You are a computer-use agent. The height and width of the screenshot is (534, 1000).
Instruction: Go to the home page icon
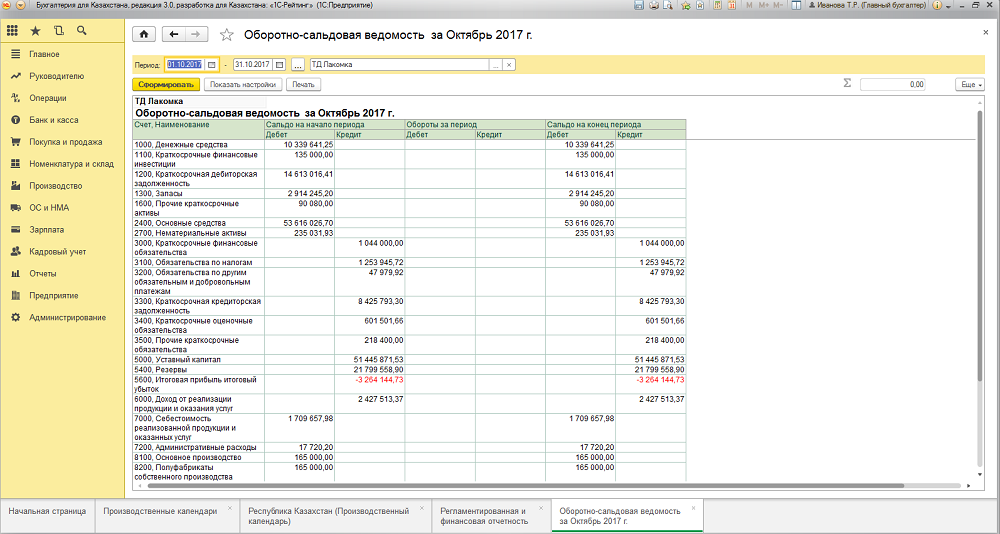144,34
